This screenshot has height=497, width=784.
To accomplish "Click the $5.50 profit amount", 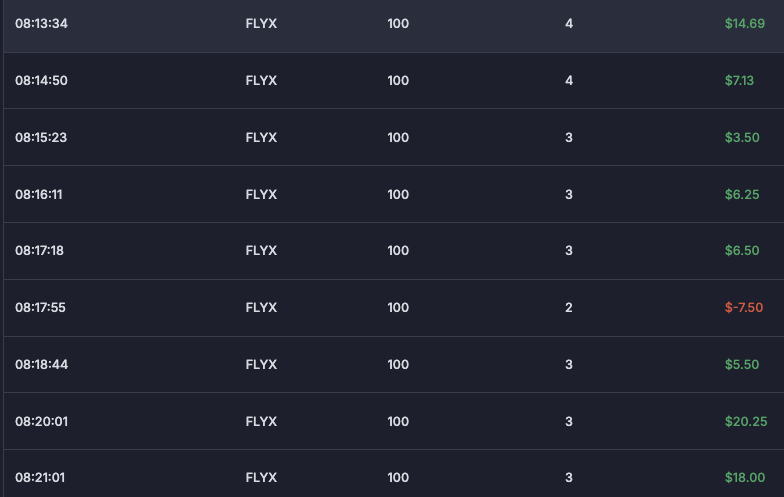I will pyautogui.click(x=741, y=364).
